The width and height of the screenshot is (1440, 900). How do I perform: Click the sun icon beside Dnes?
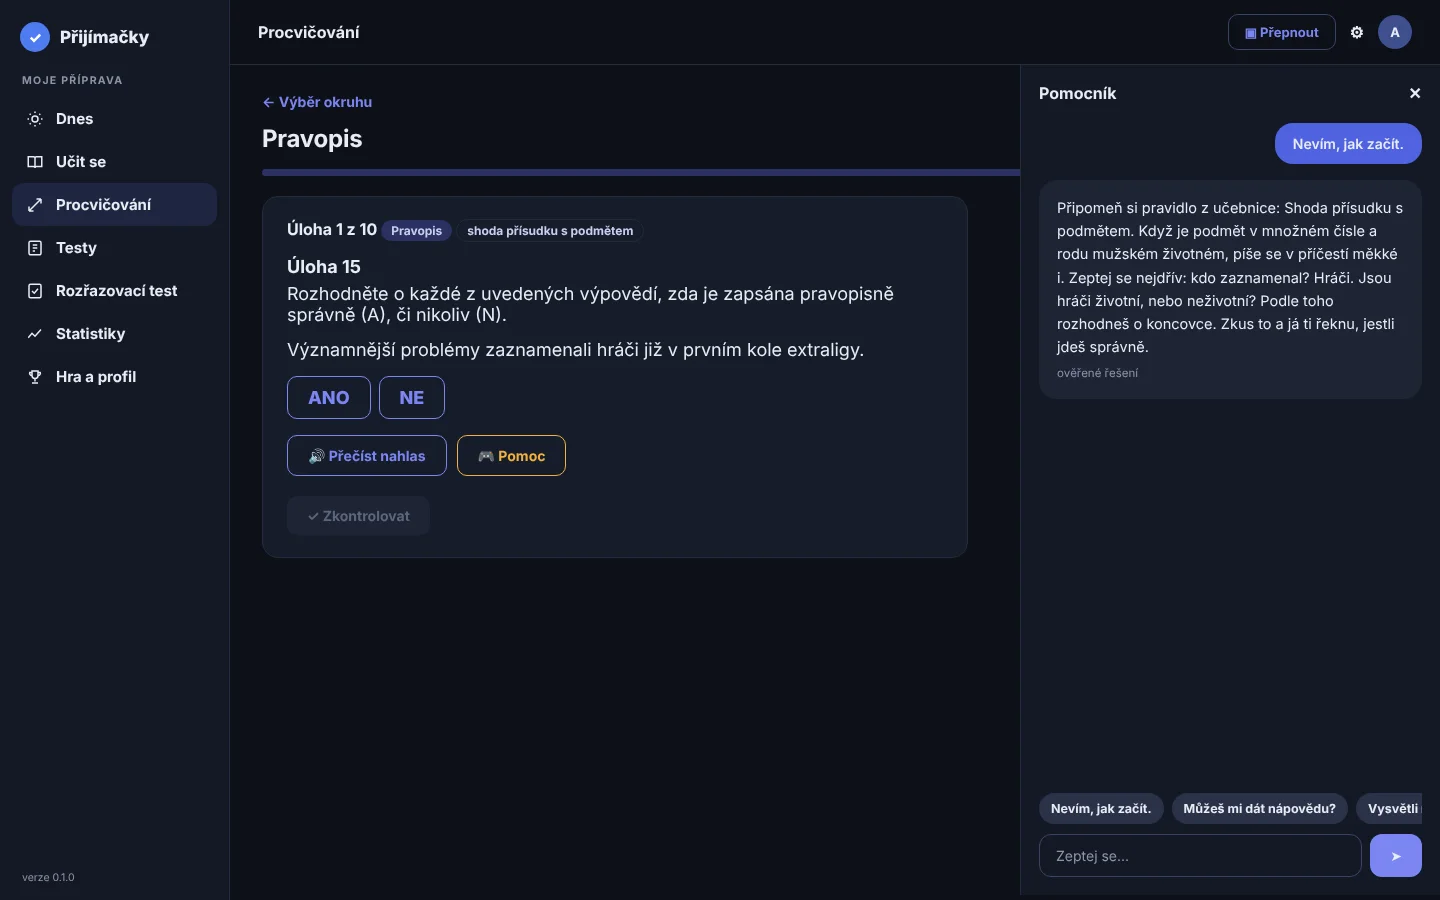pos(35,119)
